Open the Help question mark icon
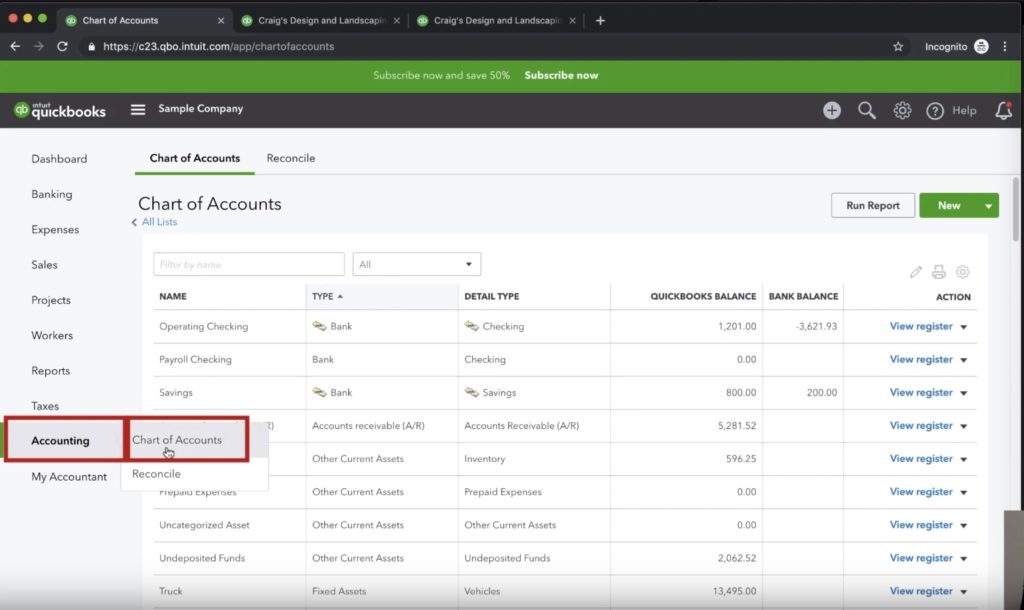The width and height of the screenshot is (1024, 610). click(x=935, y=111)
